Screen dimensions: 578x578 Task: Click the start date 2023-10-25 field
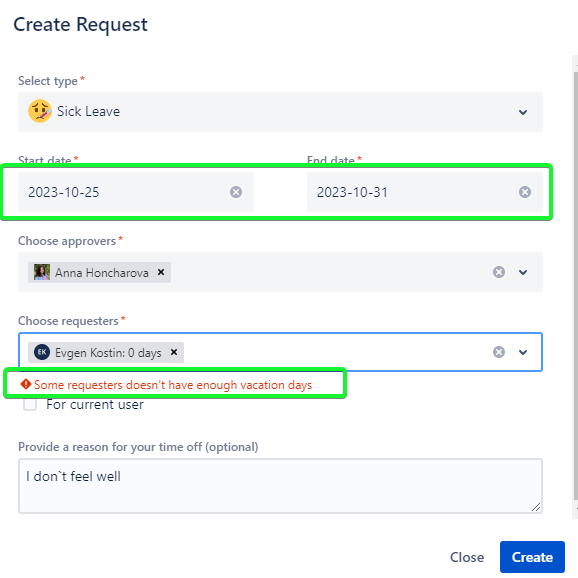point(136,192)
